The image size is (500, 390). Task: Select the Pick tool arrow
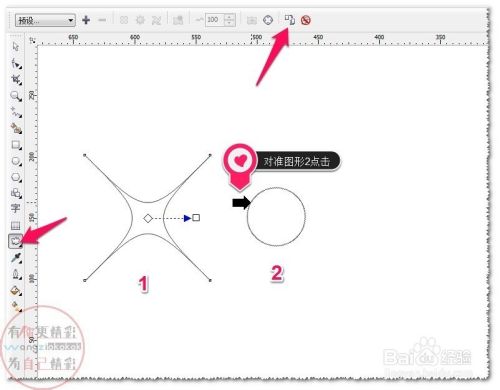(16, 46)
